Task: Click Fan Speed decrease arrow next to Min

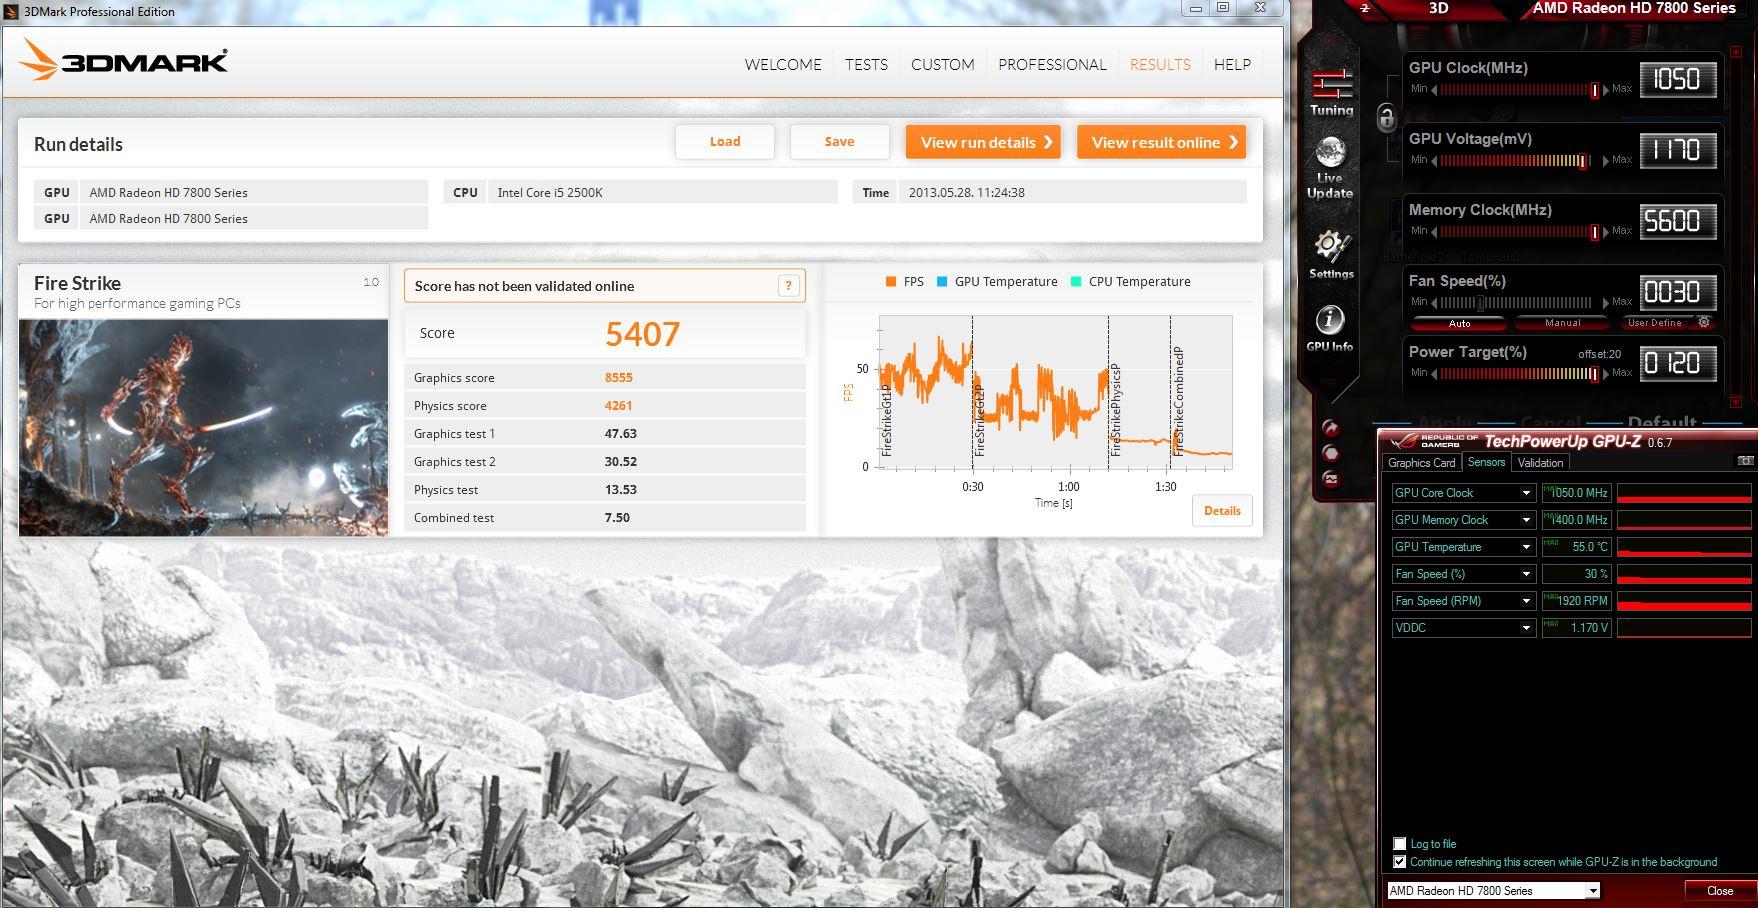Action: [1434, 303]
